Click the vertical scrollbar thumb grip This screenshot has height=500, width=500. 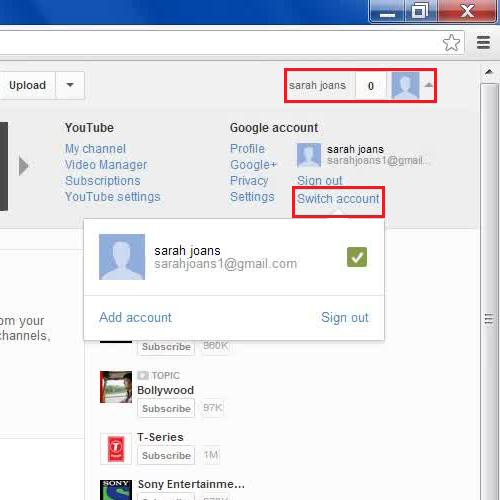489,319
